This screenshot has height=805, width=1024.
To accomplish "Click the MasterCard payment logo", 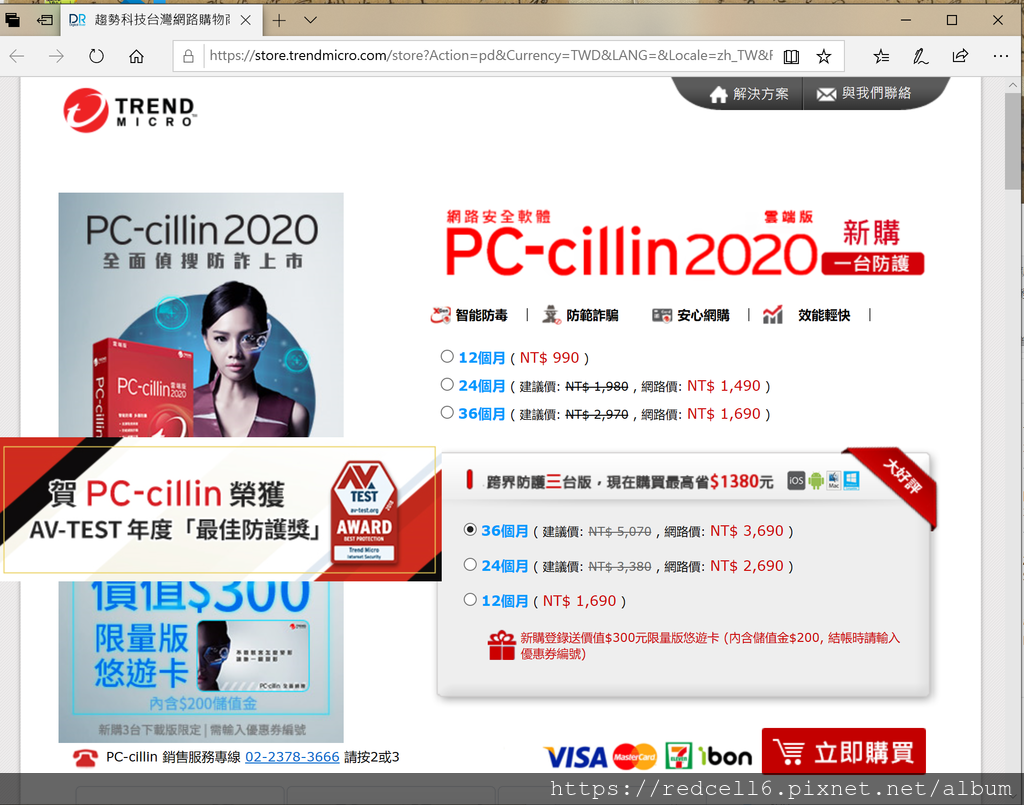I will pos(634,757).
